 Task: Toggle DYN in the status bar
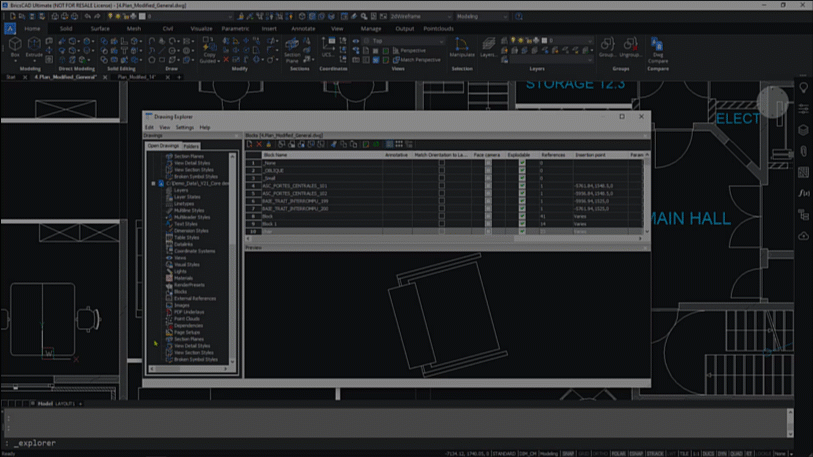722,454
